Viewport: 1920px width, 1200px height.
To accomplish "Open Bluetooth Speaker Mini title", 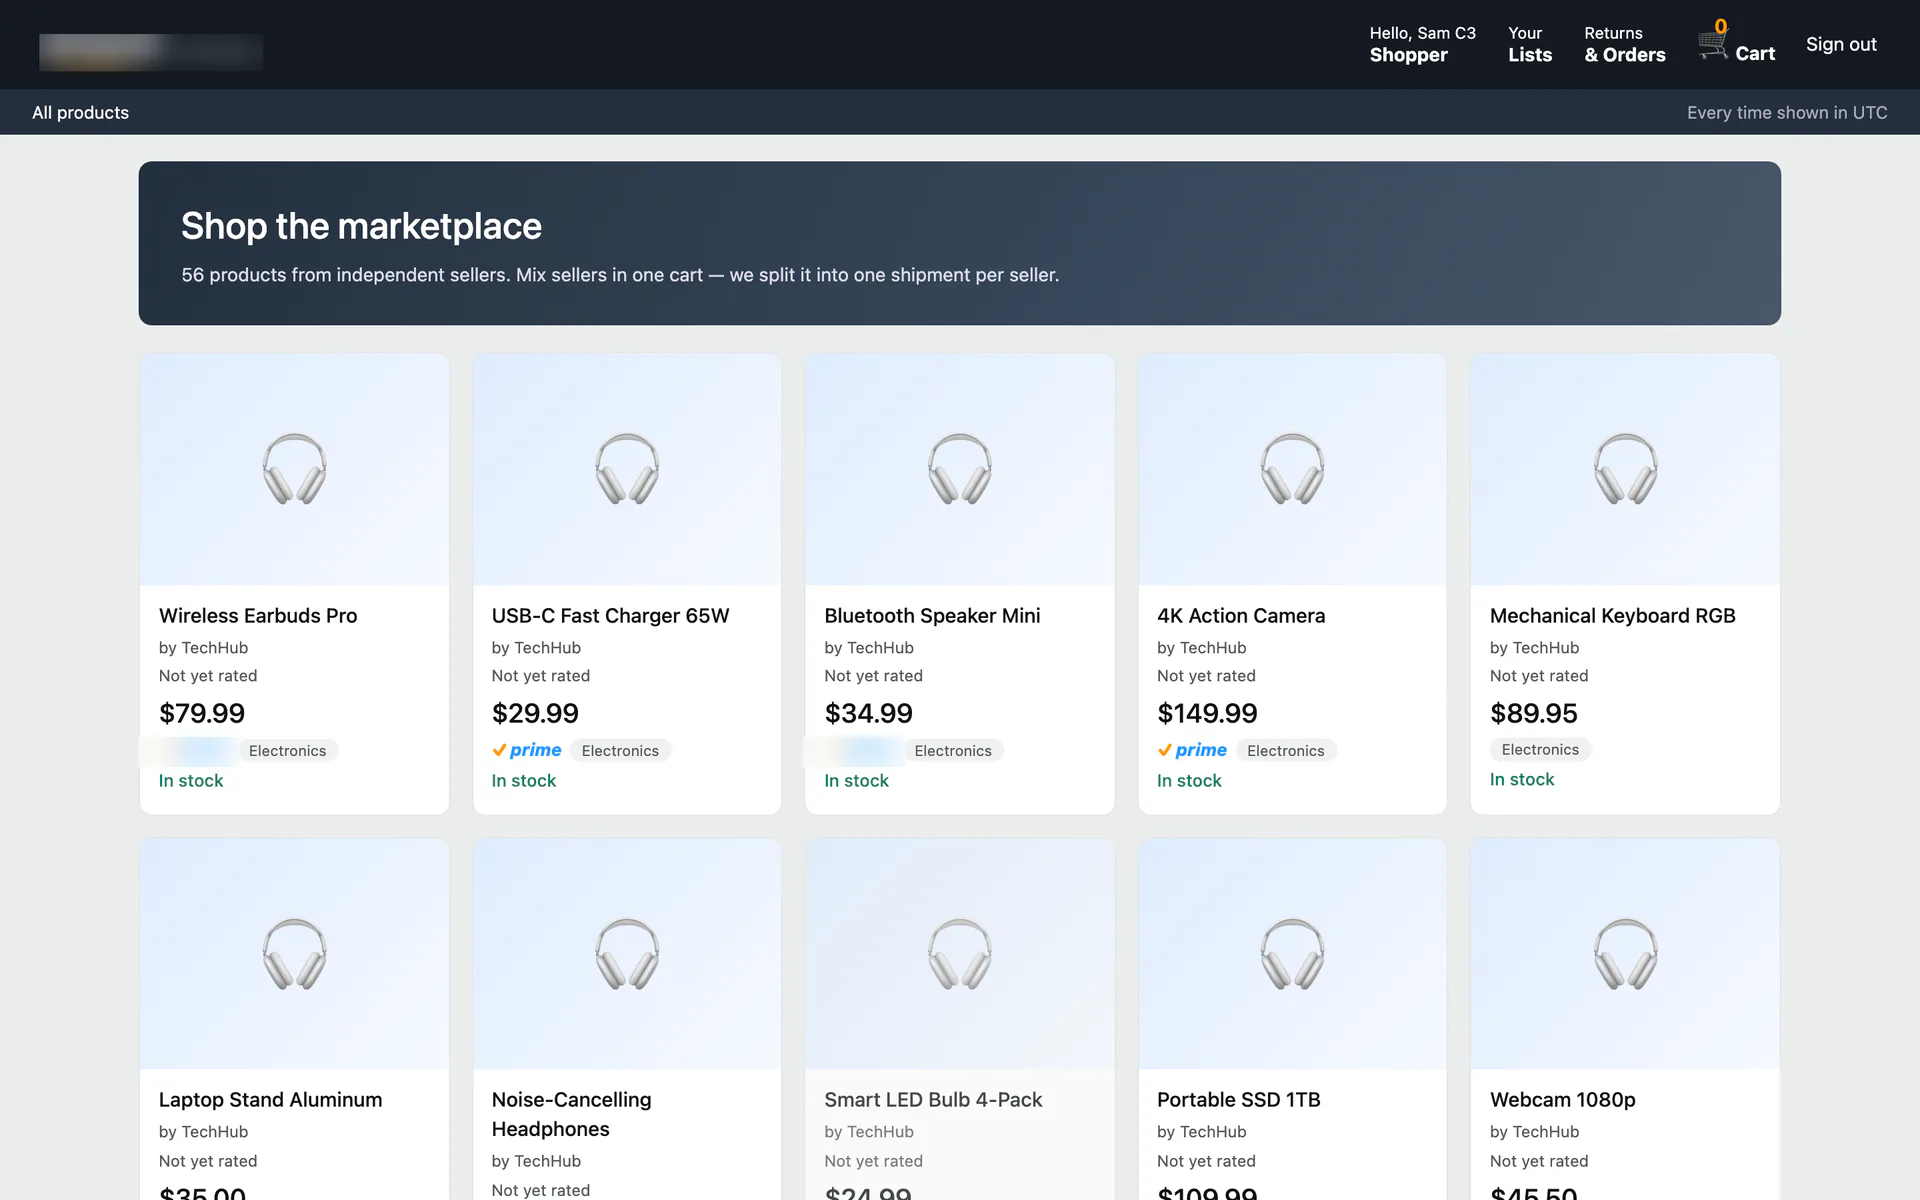I will click(932, 616).
